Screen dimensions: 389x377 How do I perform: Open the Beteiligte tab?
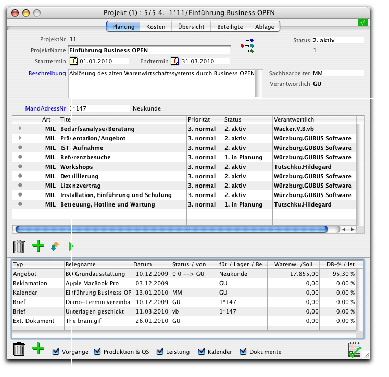pyautogui.click(x=230, y=27)
